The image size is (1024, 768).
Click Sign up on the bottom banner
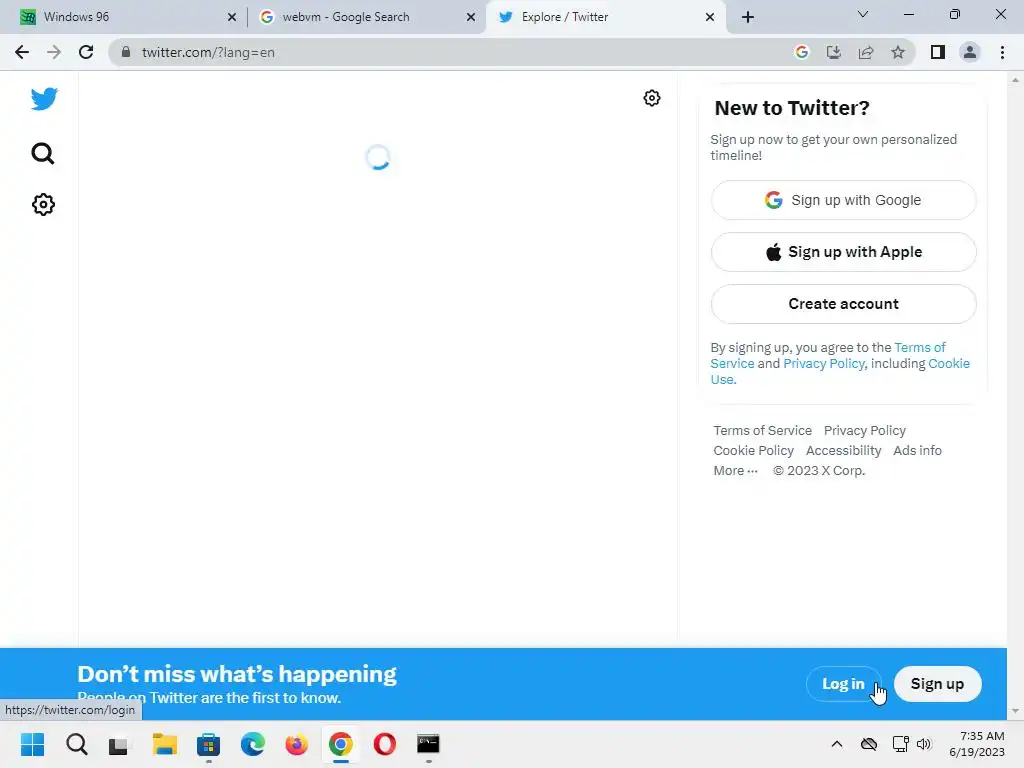[937, 684]
